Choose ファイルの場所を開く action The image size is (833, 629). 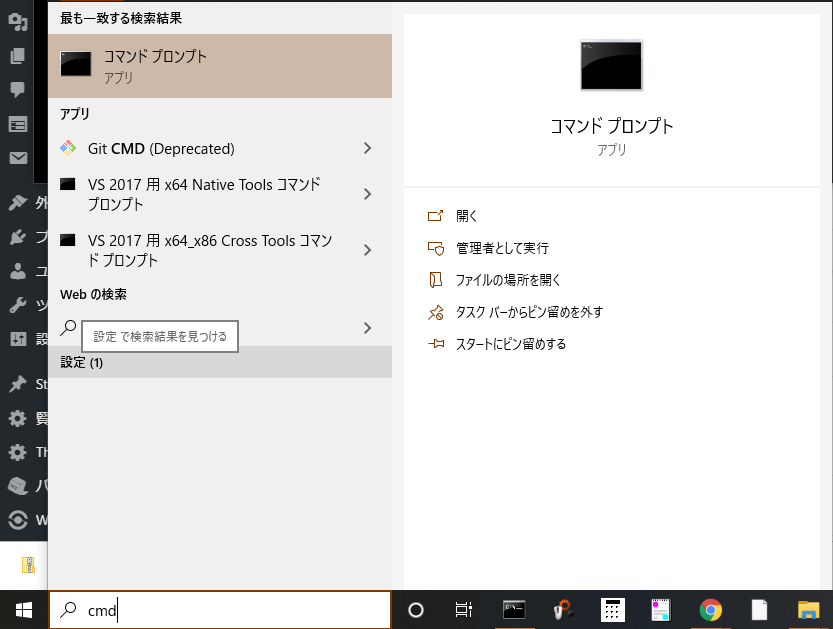pos(494,280)
